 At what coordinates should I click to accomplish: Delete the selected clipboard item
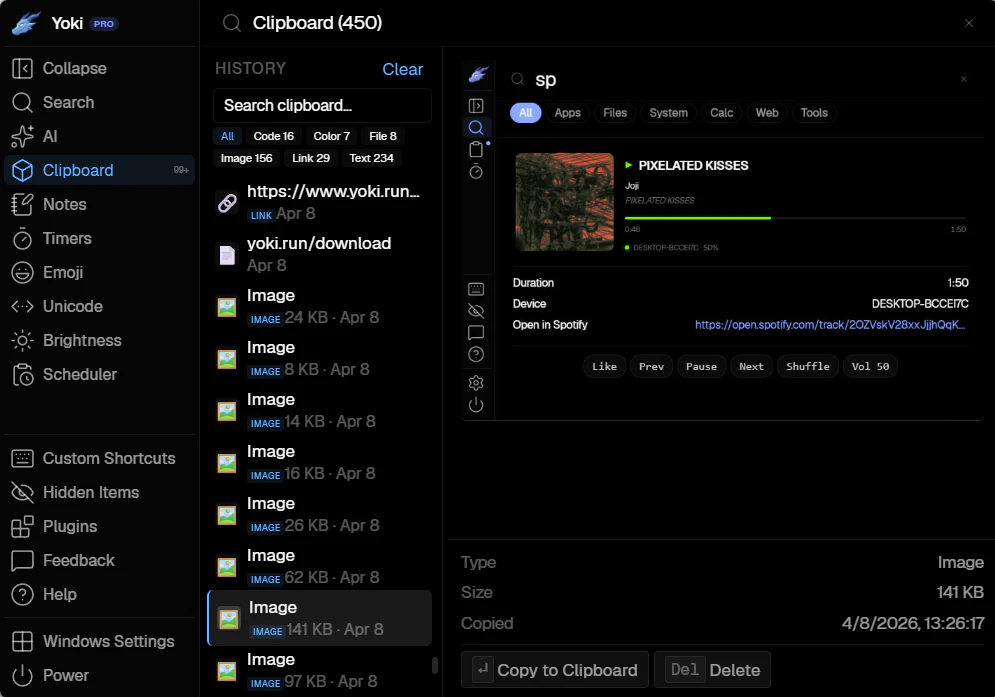pyautogui.click(x=712, y=670)
